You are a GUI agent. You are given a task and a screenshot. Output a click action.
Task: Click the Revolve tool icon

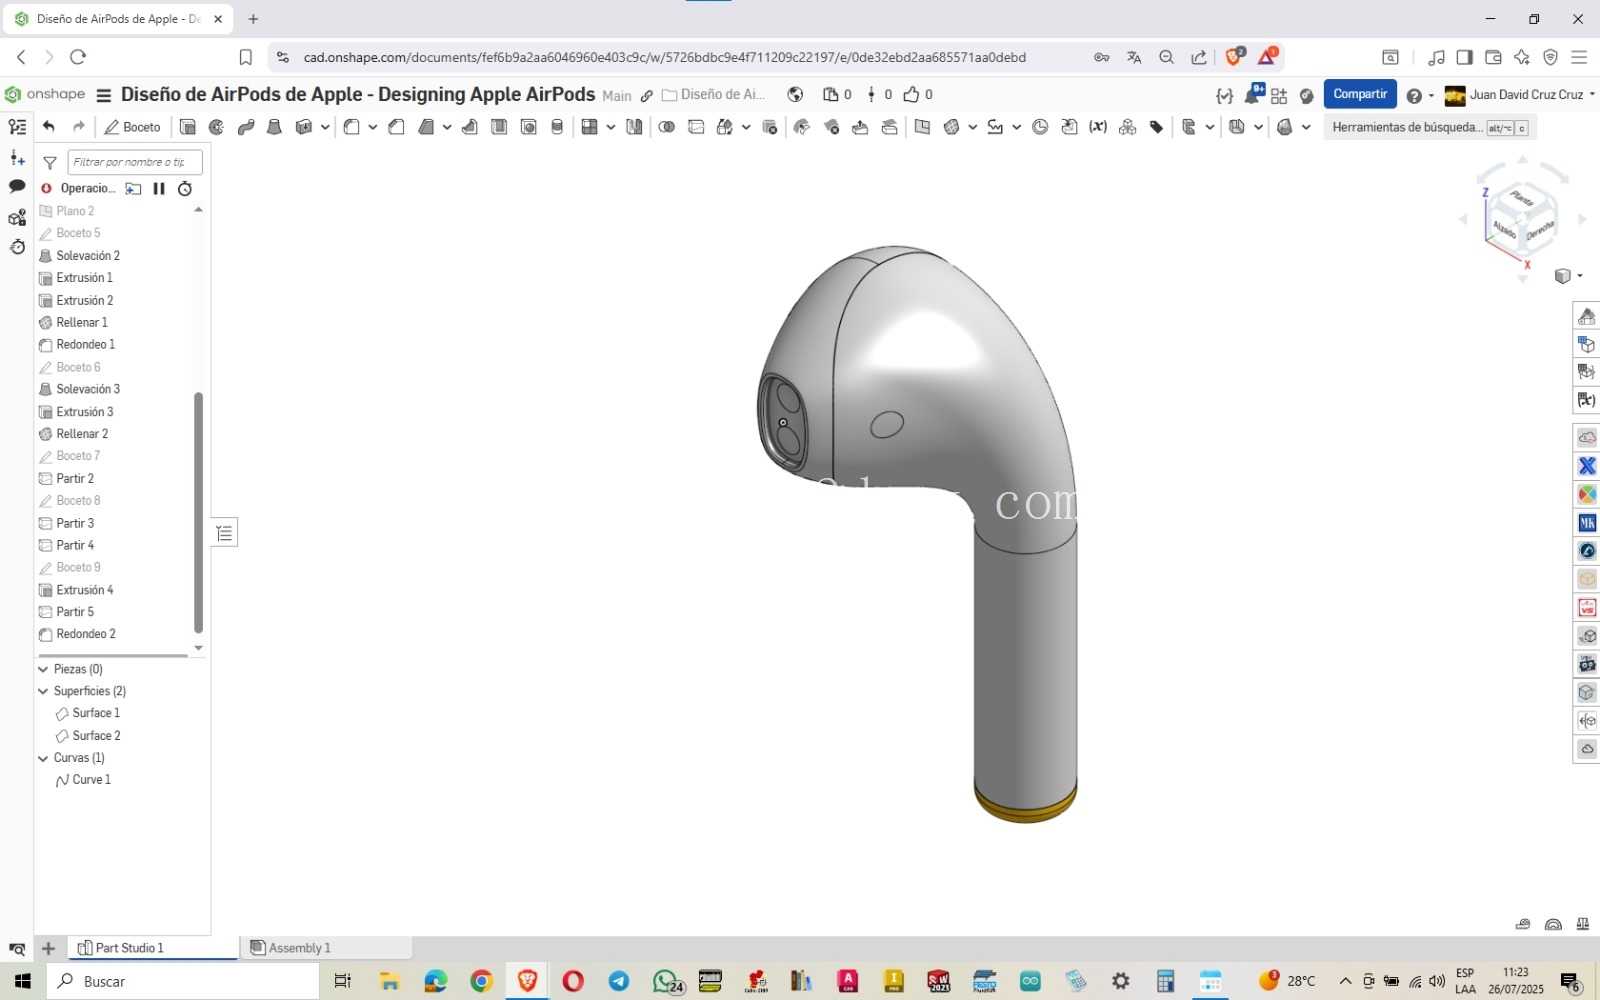pos(216,127)
